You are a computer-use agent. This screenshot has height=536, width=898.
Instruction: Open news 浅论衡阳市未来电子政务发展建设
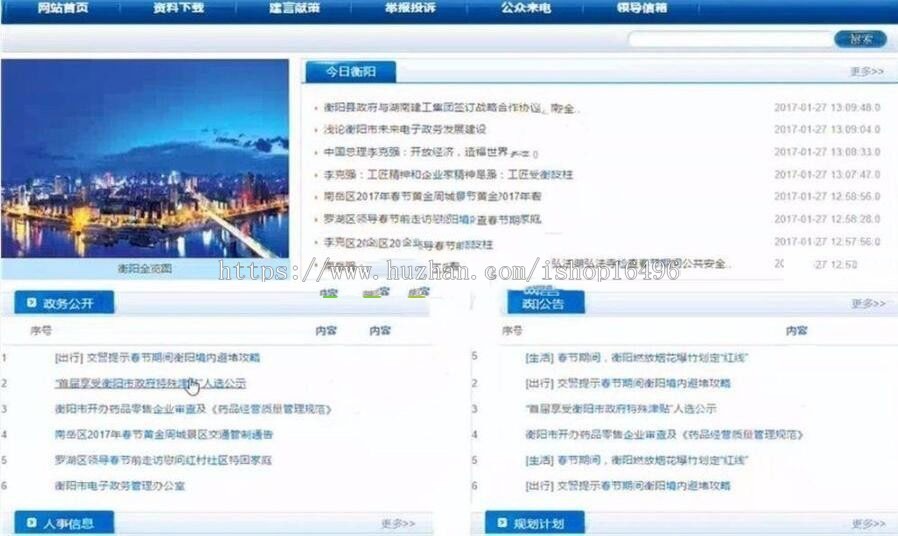point(405,129)
